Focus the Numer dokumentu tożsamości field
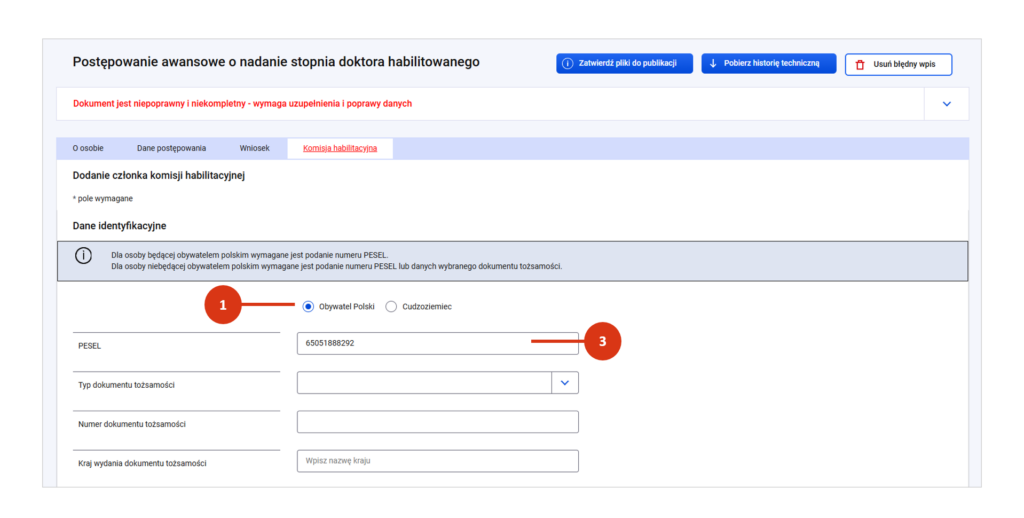 [437, 422]
